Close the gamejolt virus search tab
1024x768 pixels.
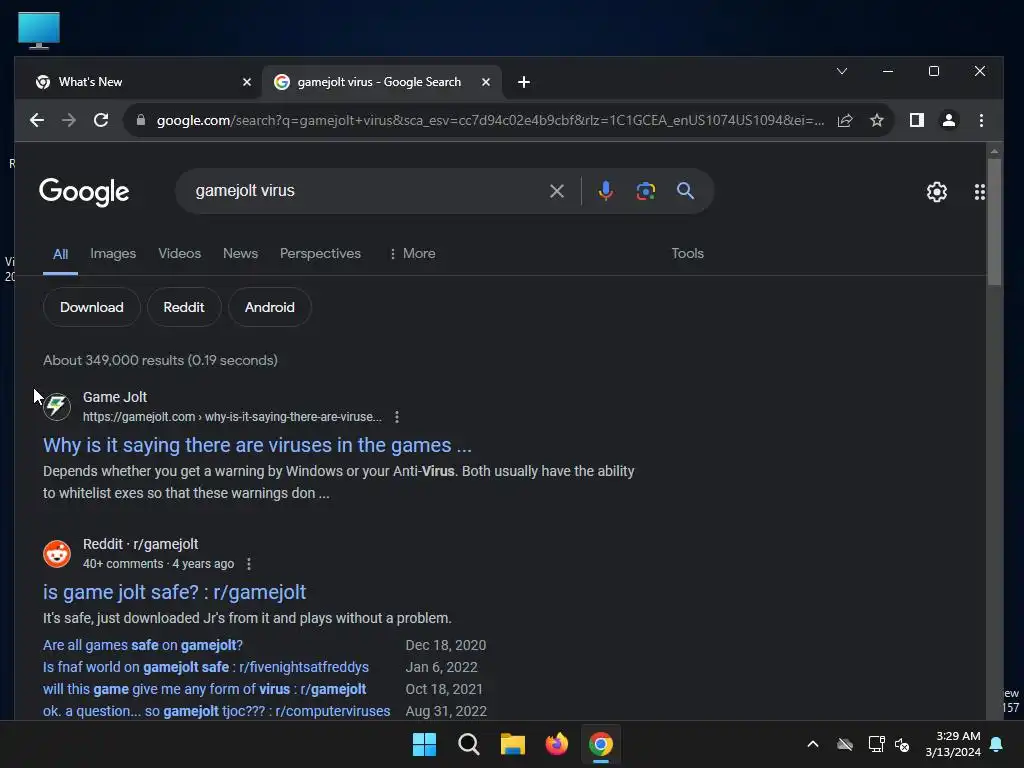pyautogui.click(x=486, y=82)
